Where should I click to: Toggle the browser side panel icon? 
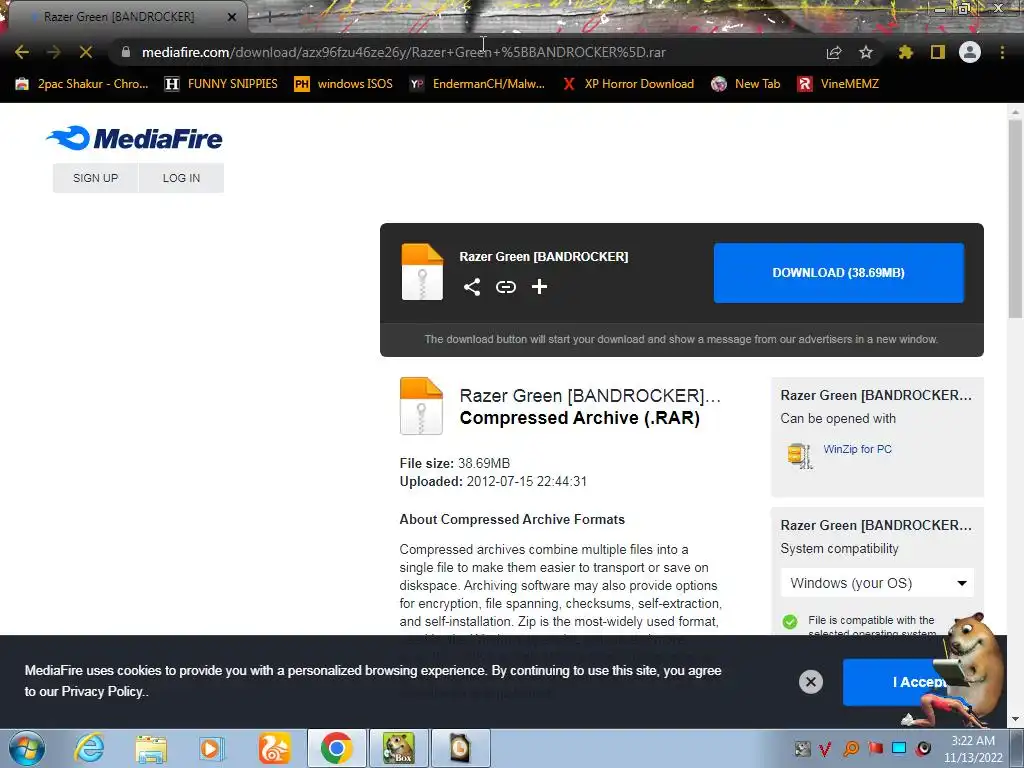[x=938, y=52]
